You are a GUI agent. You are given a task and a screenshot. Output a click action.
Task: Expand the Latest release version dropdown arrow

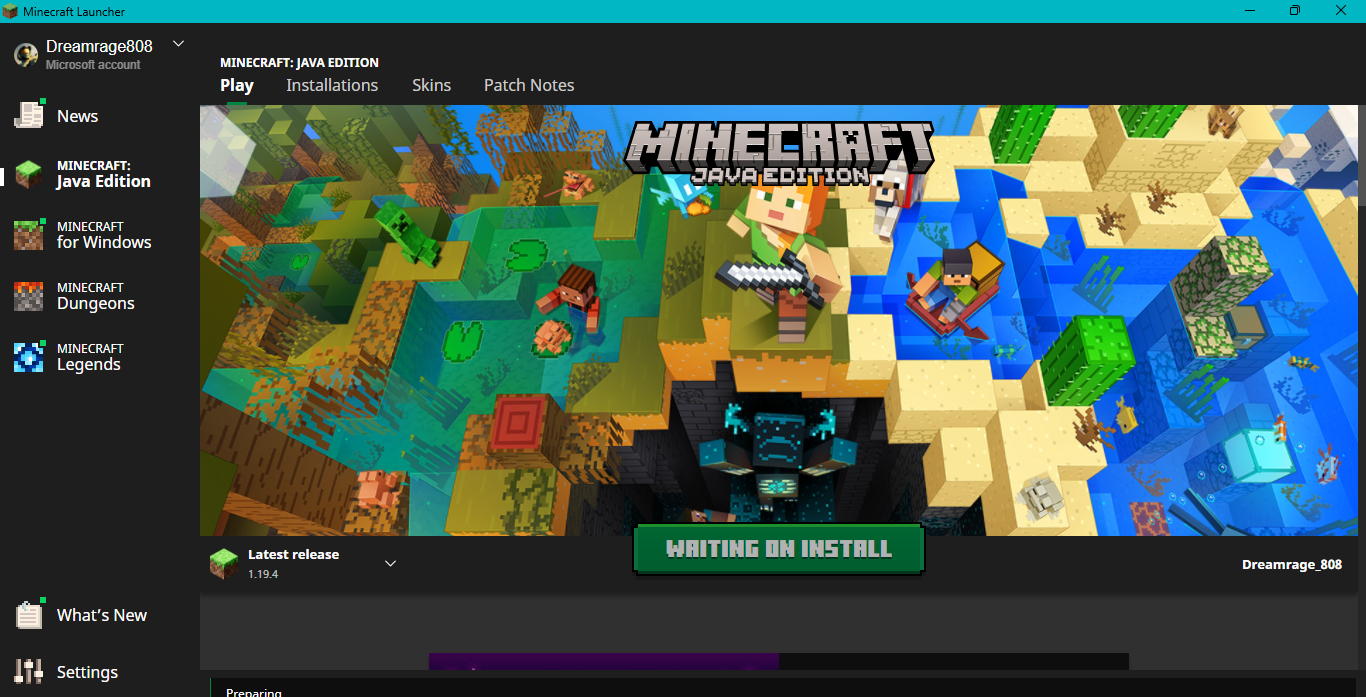391,563
